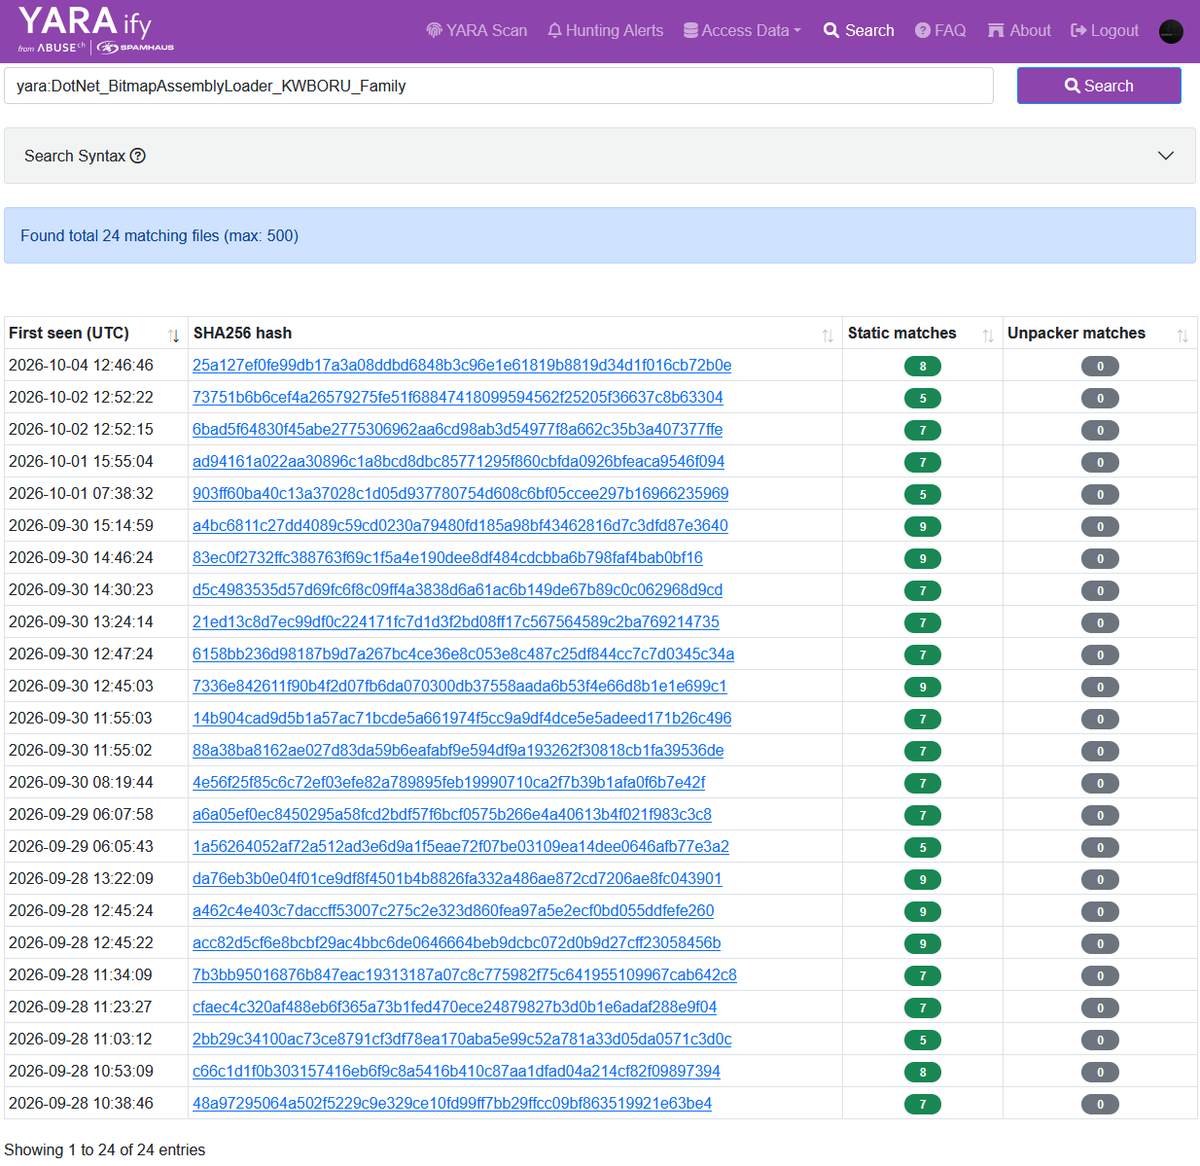Click 'Showing 1 to 24 of 24 entries'
The height and width of the screenshot is (1166, 1200).
click(x=105, y=1150)
